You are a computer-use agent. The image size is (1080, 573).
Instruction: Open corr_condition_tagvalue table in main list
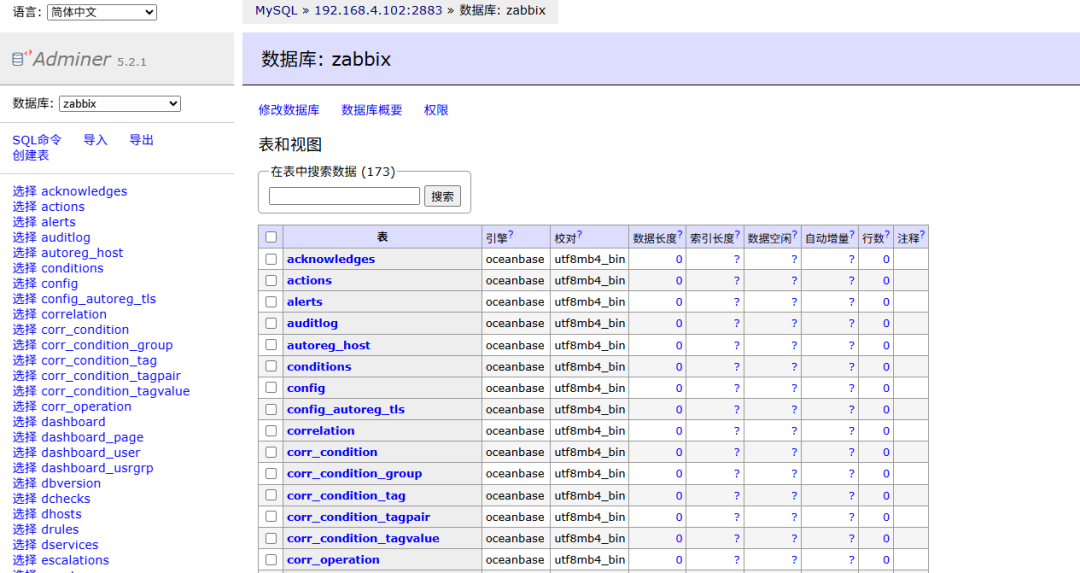pos(363,539)
